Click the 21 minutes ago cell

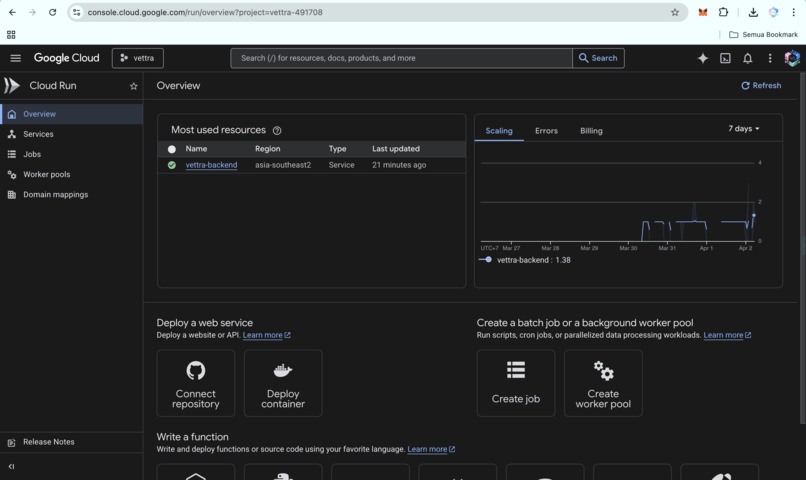point(399,165)
